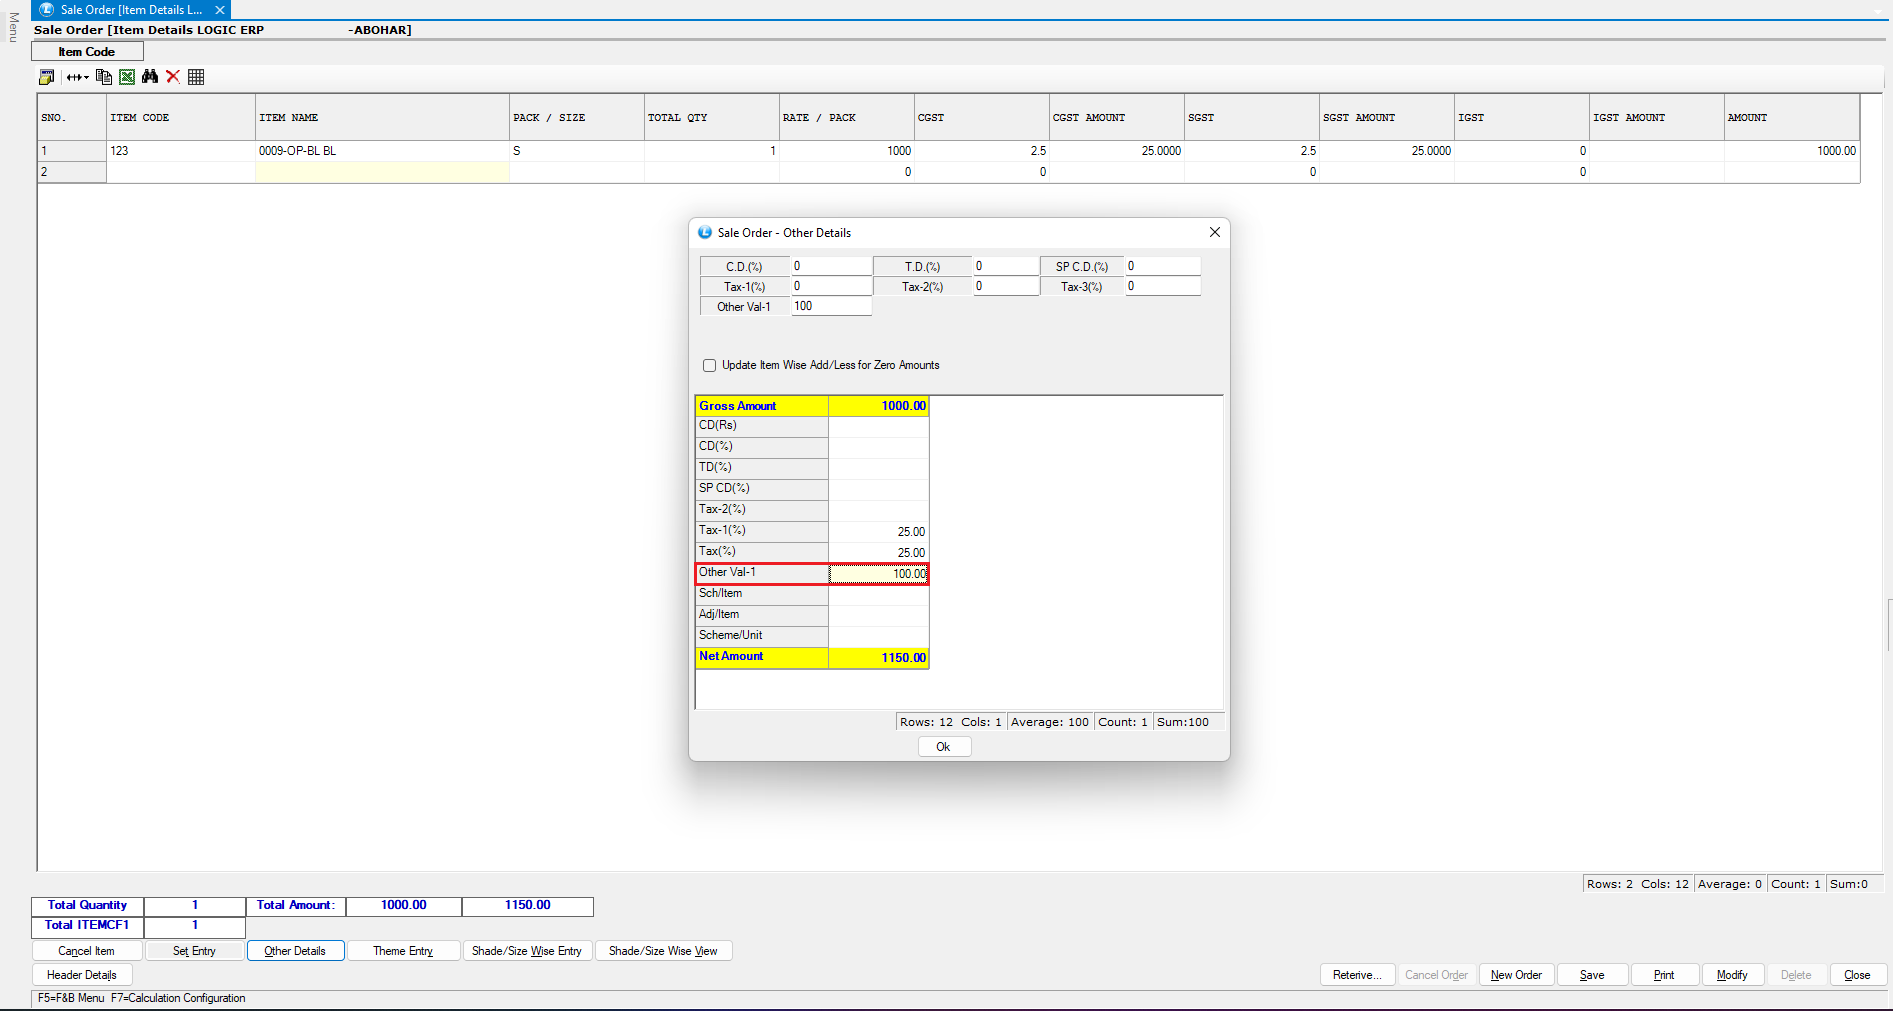This screenshot has height=1011, width=1893.
Task: Focus the Other Val-1 field with 100
Action: click(830, 307)
